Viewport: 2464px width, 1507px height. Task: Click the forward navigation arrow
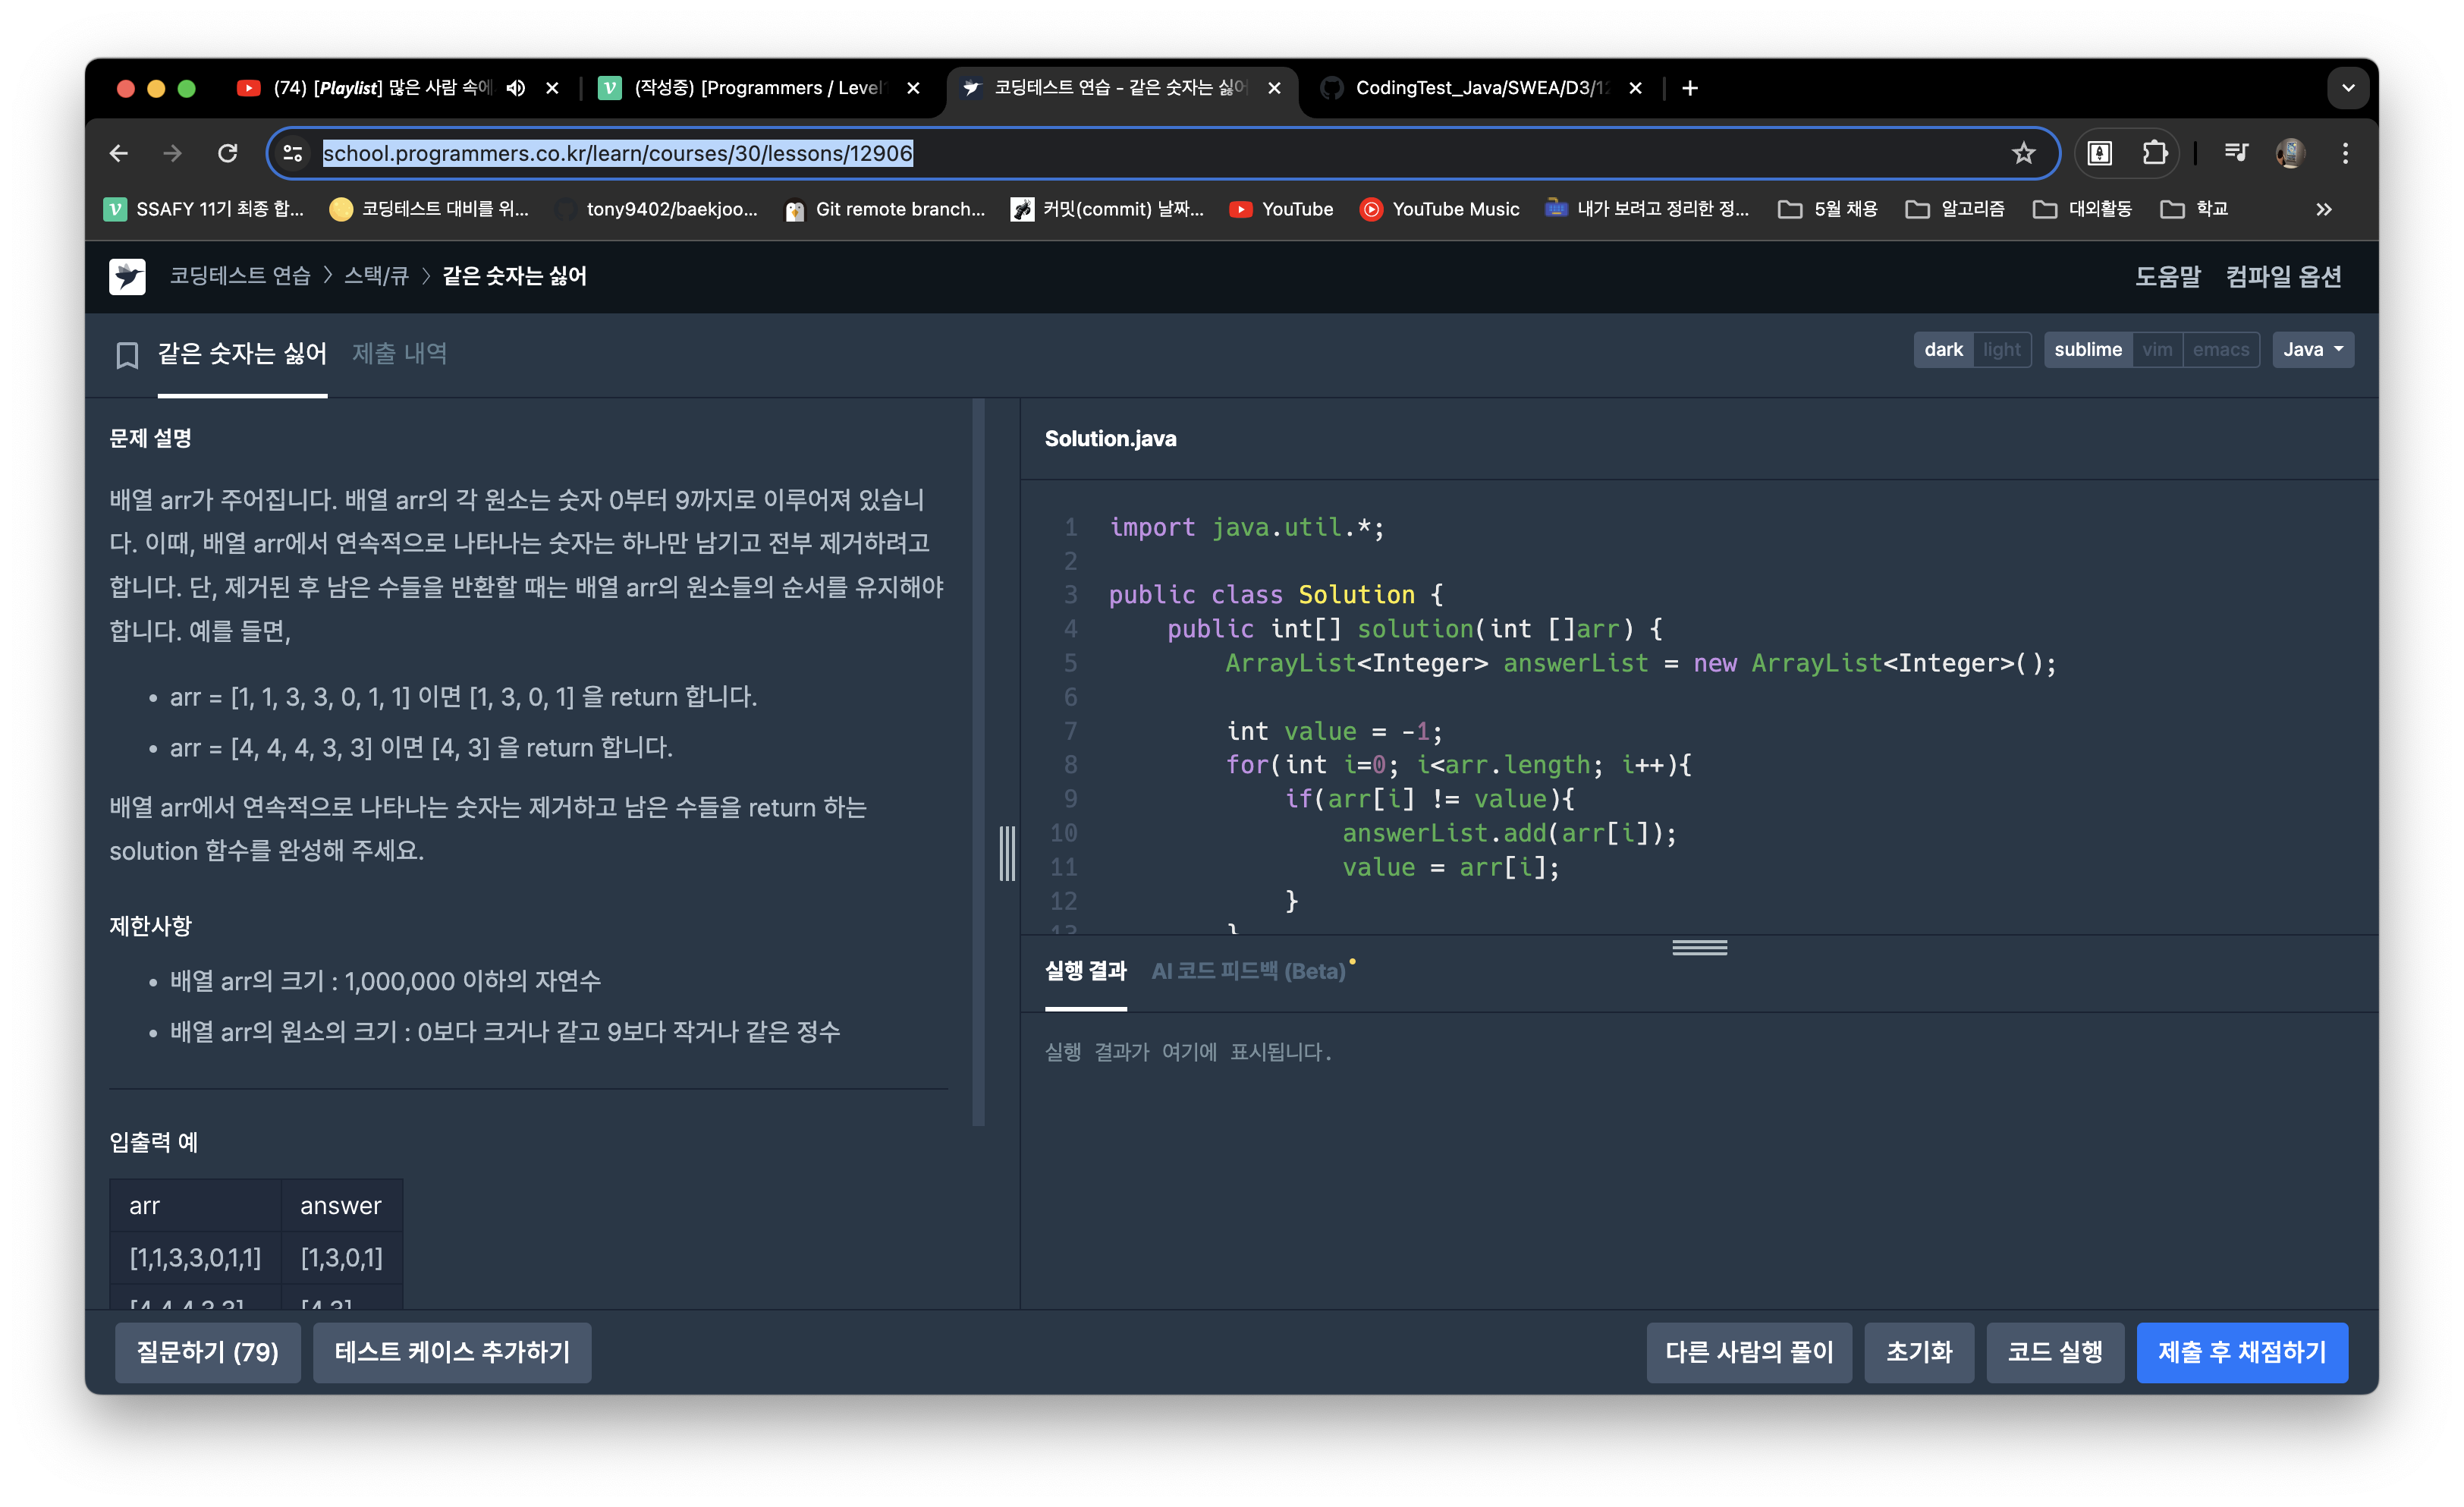point(169,153)
